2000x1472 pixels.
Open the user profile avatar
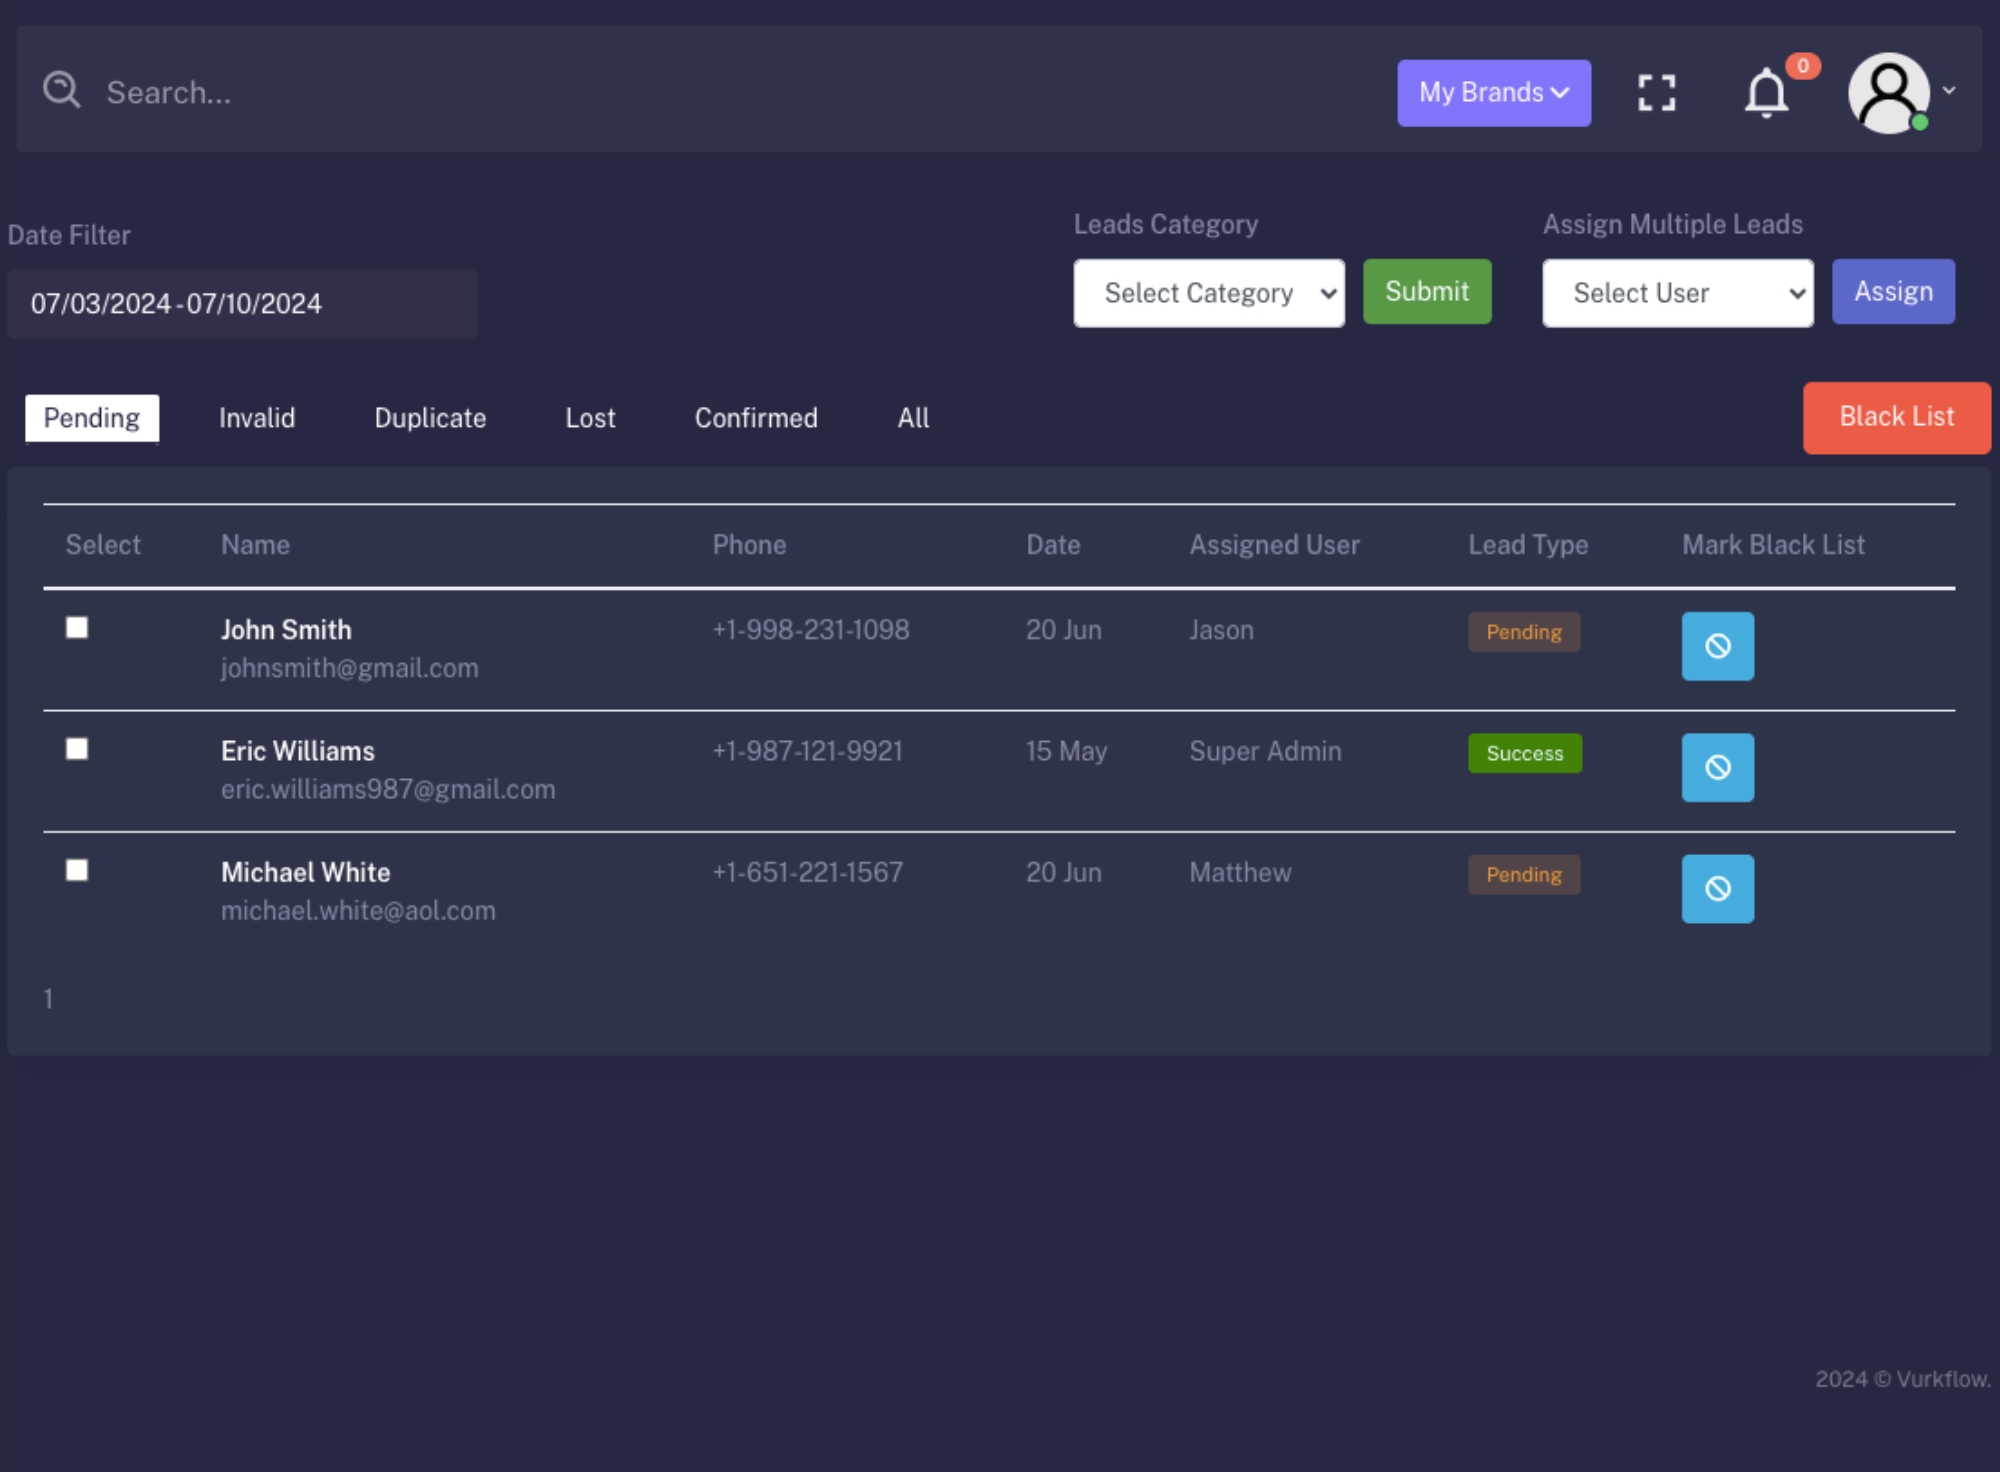pos(1887,92)
